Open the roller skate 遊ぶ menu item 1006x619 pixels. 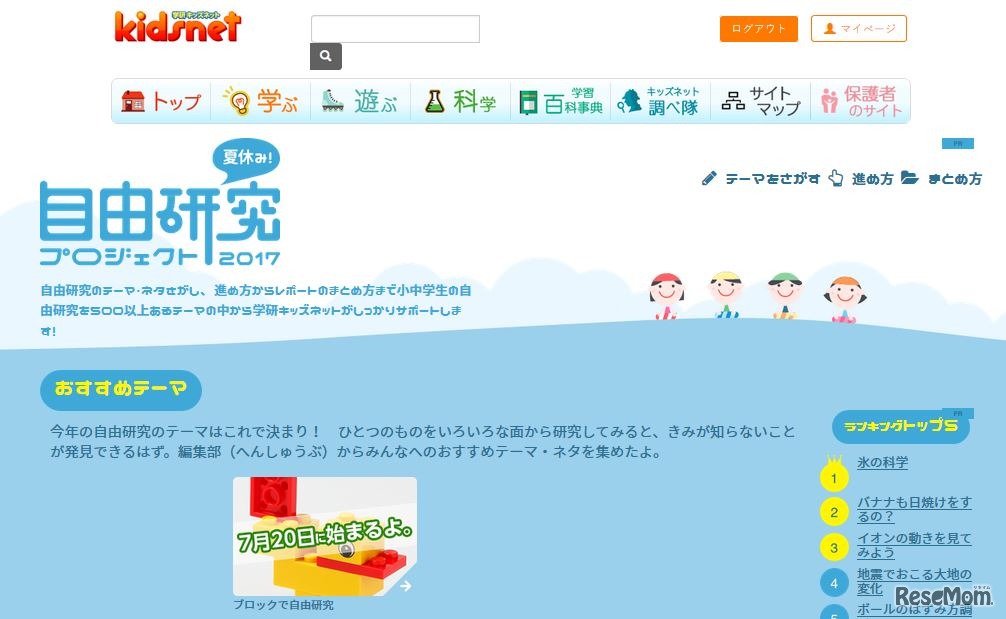pyautogui.click(x=361, y=101)
